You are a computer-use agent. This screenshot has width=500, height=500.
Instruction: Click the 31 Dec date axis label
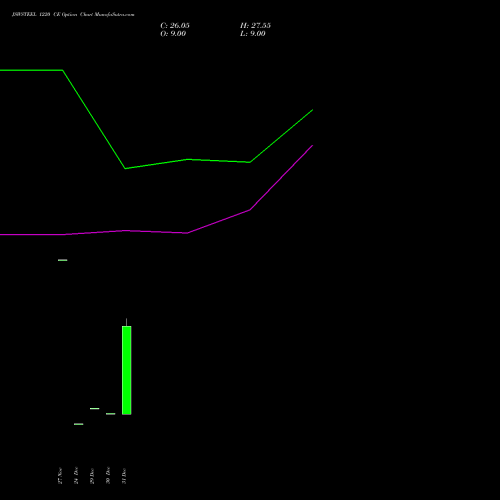(124, 476)
